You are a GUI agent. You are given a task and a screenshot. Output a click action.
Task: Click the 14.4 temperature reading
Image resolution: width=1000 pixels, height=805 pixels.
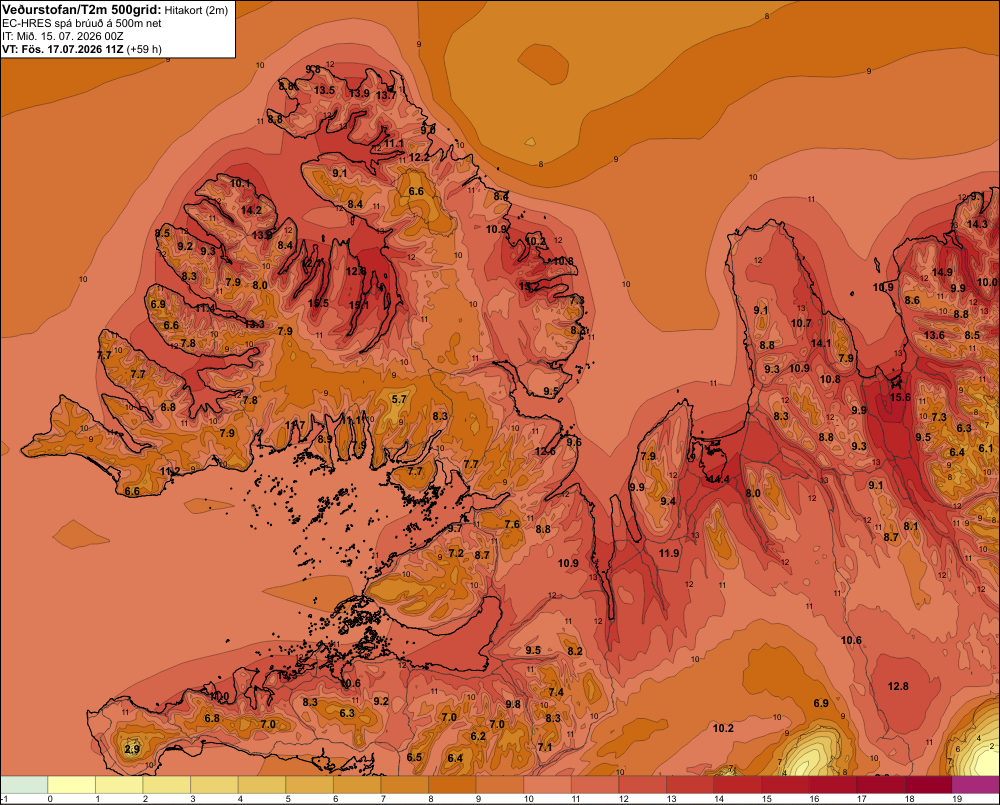pos(718,479)
